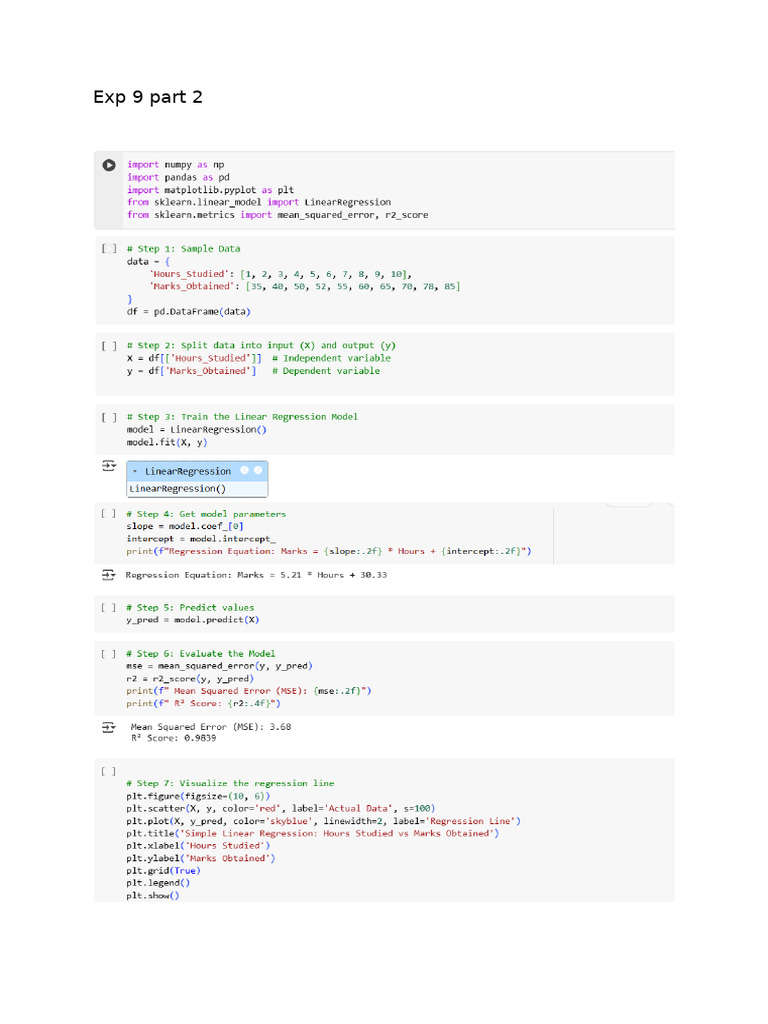The height and width of the screenshot is (1024, 768).
Task: Click the first small round icon in LinearRegression header
Action: [245, 470]
